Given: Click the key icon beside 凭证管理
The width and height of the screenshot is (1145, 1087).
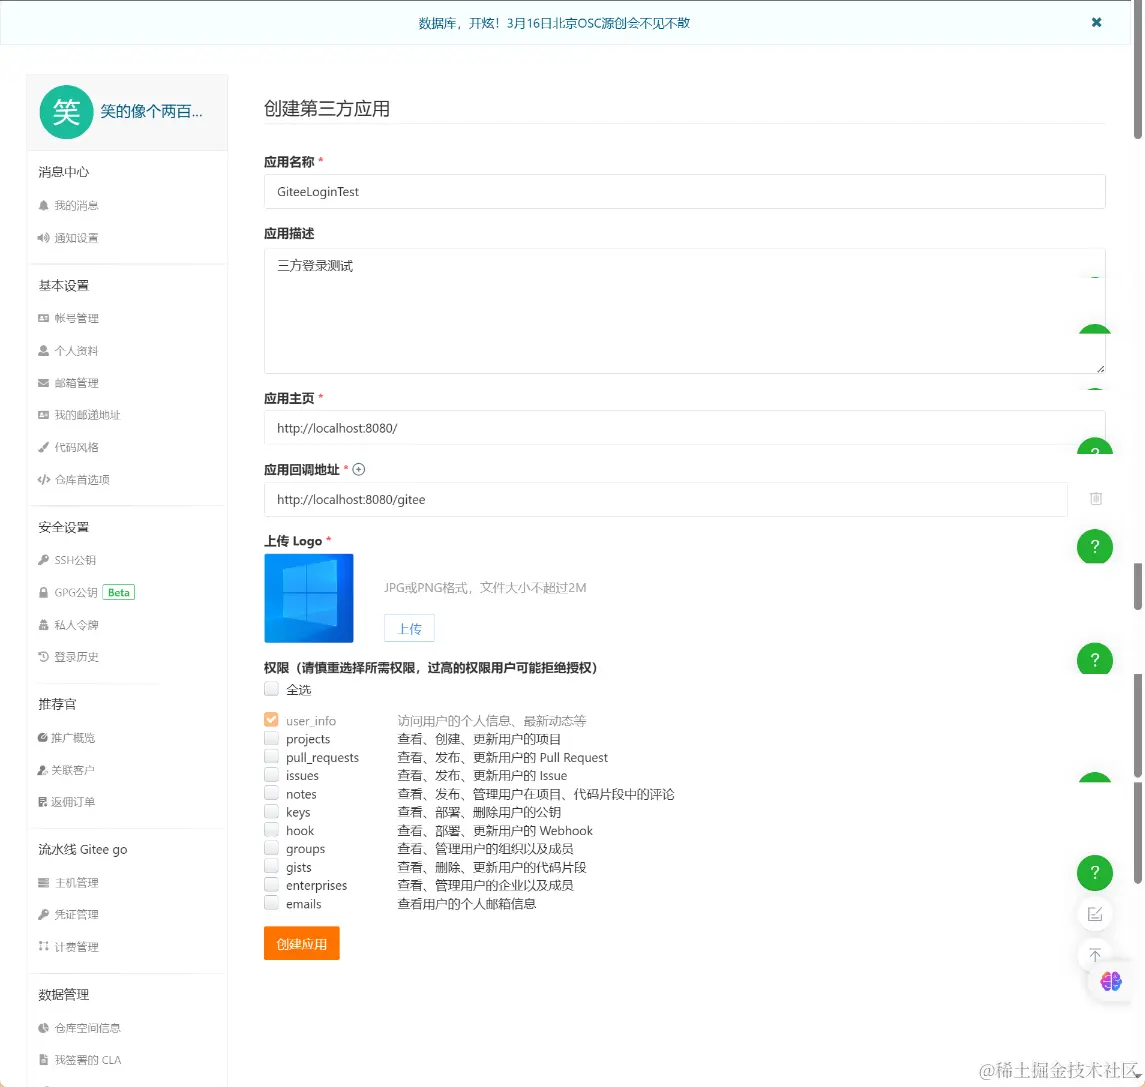Looking at the screenshot, I should (44, 915).
